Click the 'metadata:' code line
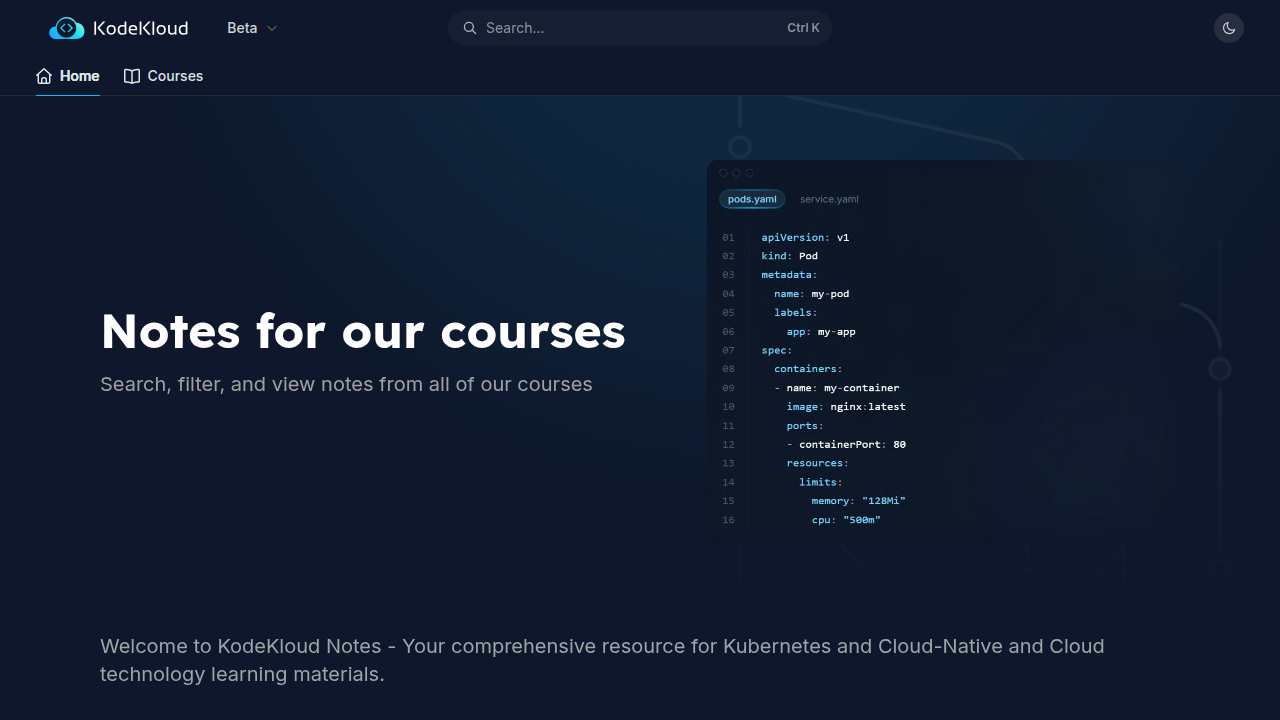 click(789, 275)
